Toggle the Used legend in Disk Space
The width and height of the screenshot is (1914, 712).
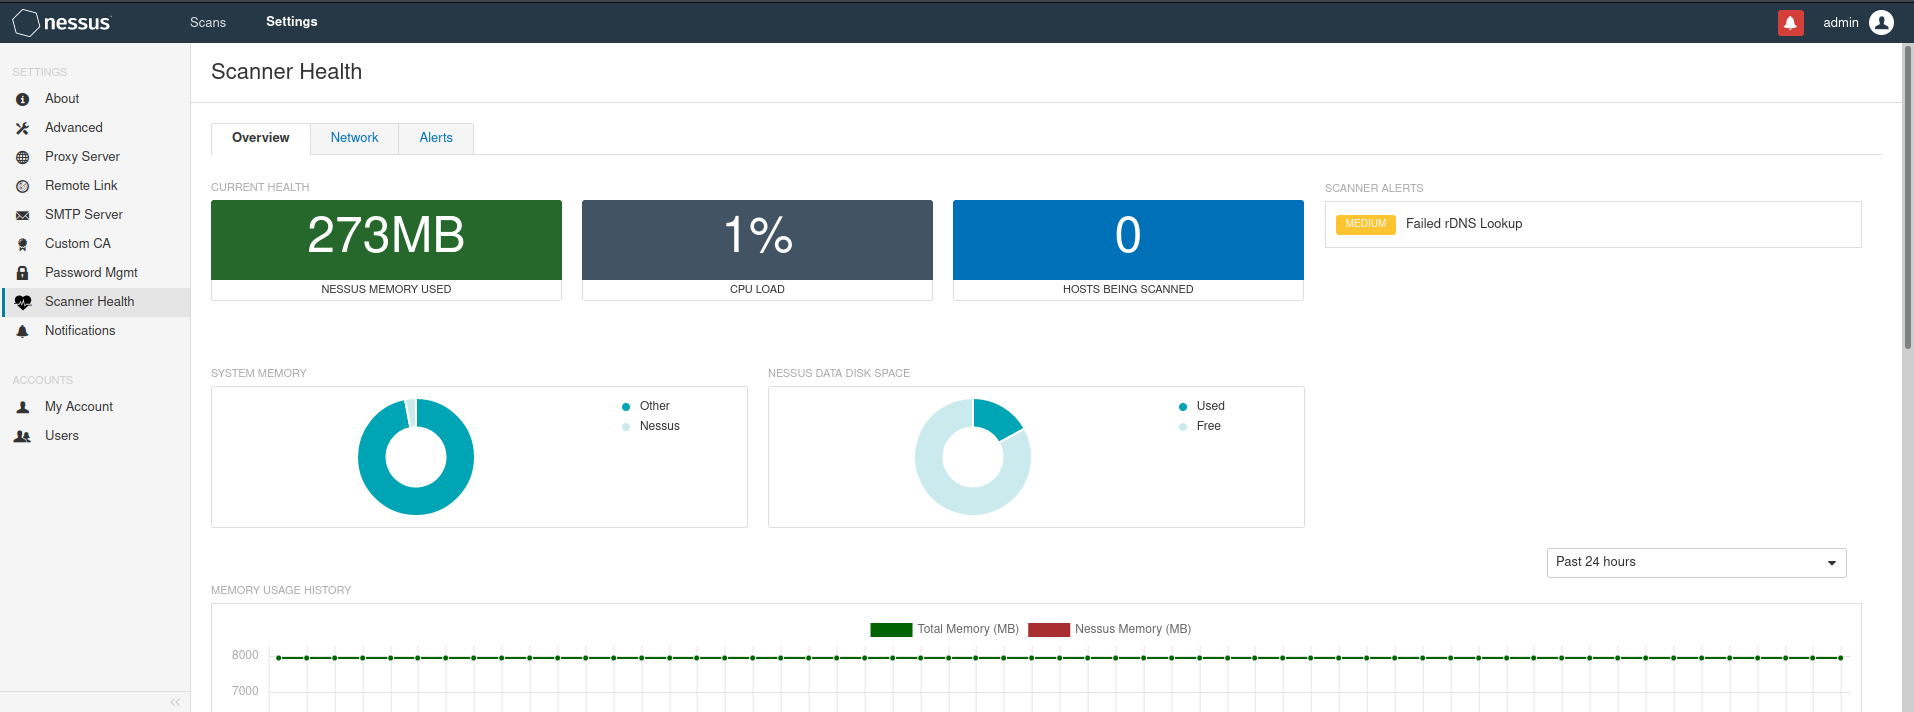(1202, 406)
